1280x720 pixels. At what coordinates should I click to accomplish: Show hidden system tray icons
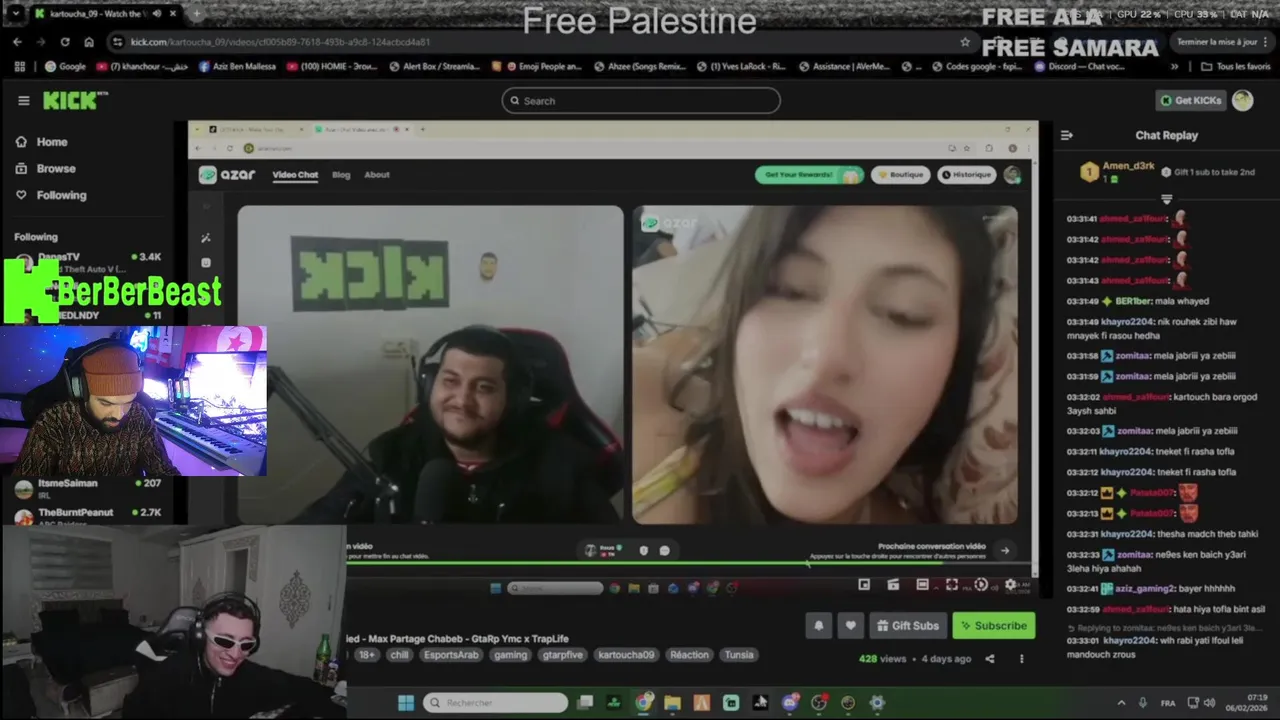click(1121, 703)
